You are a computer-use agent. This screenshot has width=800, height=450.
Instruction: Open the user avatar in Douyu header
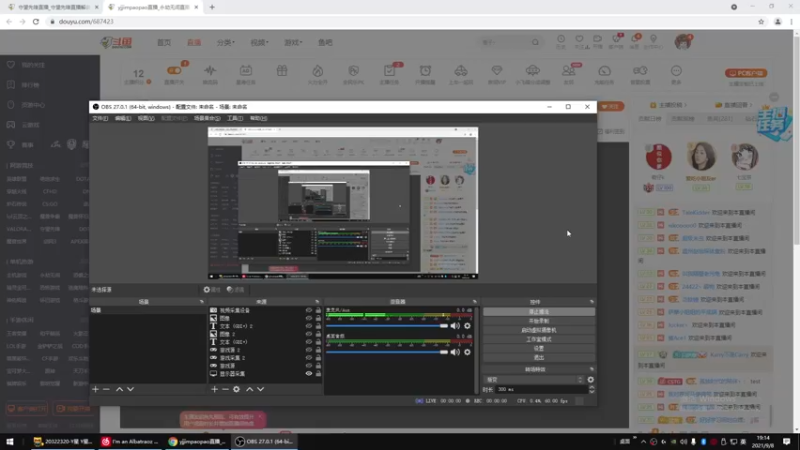point(683,42)
